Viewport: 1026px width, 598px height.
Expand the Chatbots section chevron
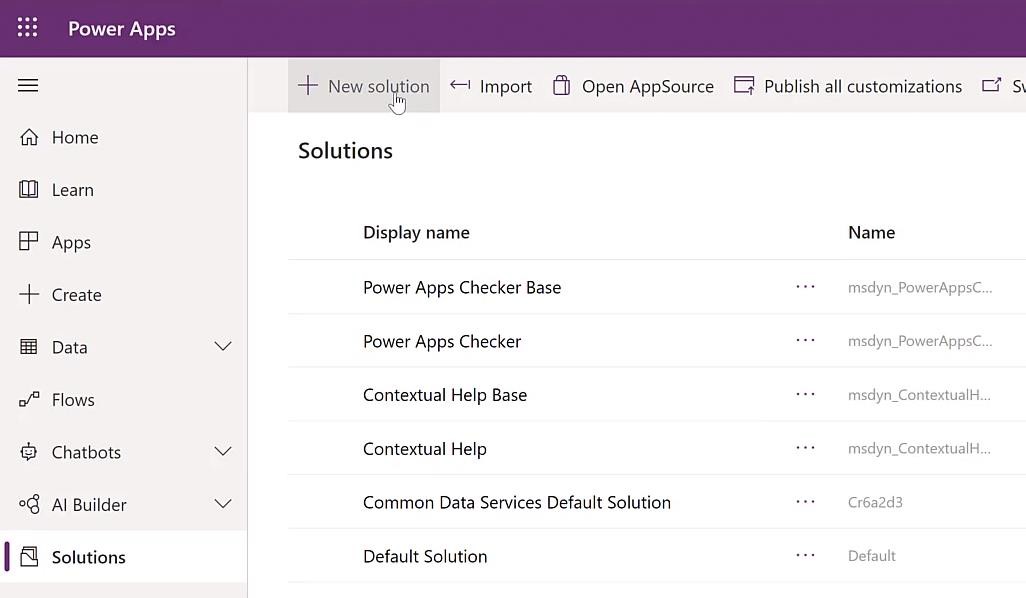[223, 451]
